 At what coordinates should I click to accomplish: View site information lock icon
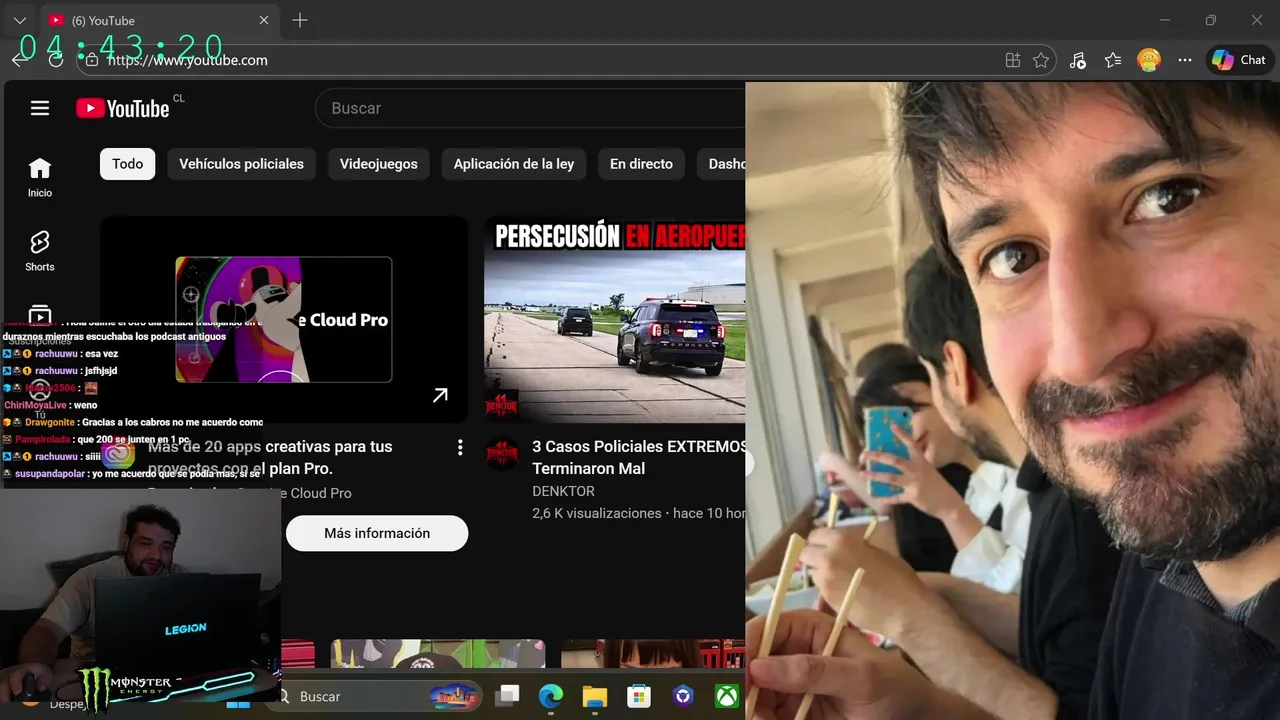[92, 60]
